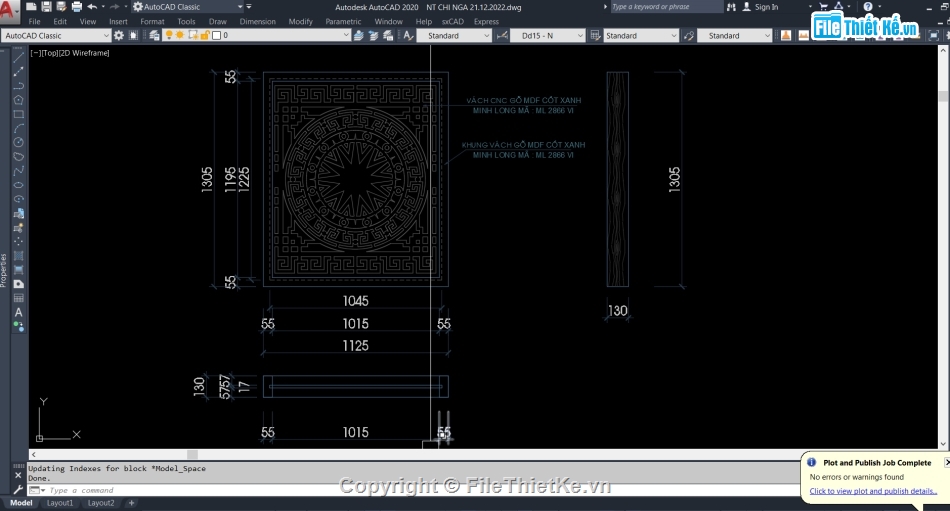Click to view plot and publish details link
This screenshot has height=511, width=950.
(x=873, y=491)
